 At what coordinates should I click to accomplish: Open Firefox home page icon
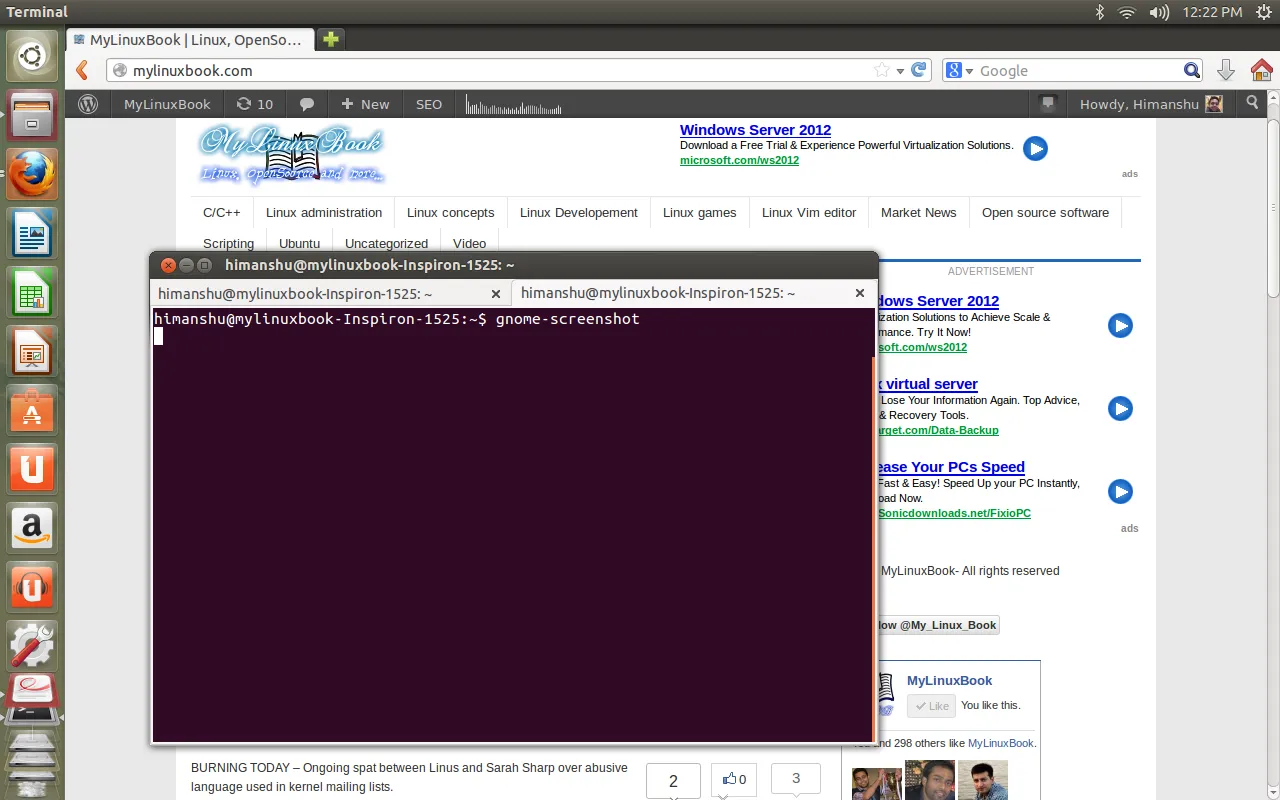[1261, 70]
